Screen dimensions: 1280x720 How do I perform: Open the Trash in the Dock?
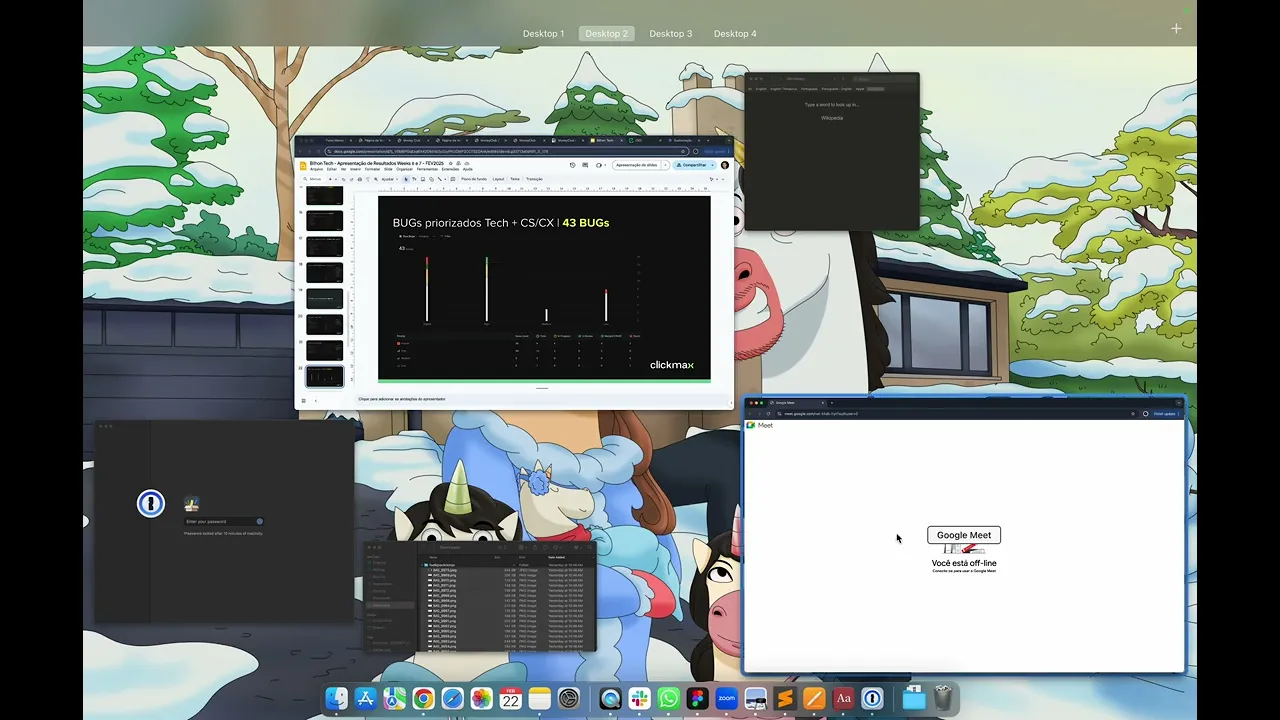point(943,698)
